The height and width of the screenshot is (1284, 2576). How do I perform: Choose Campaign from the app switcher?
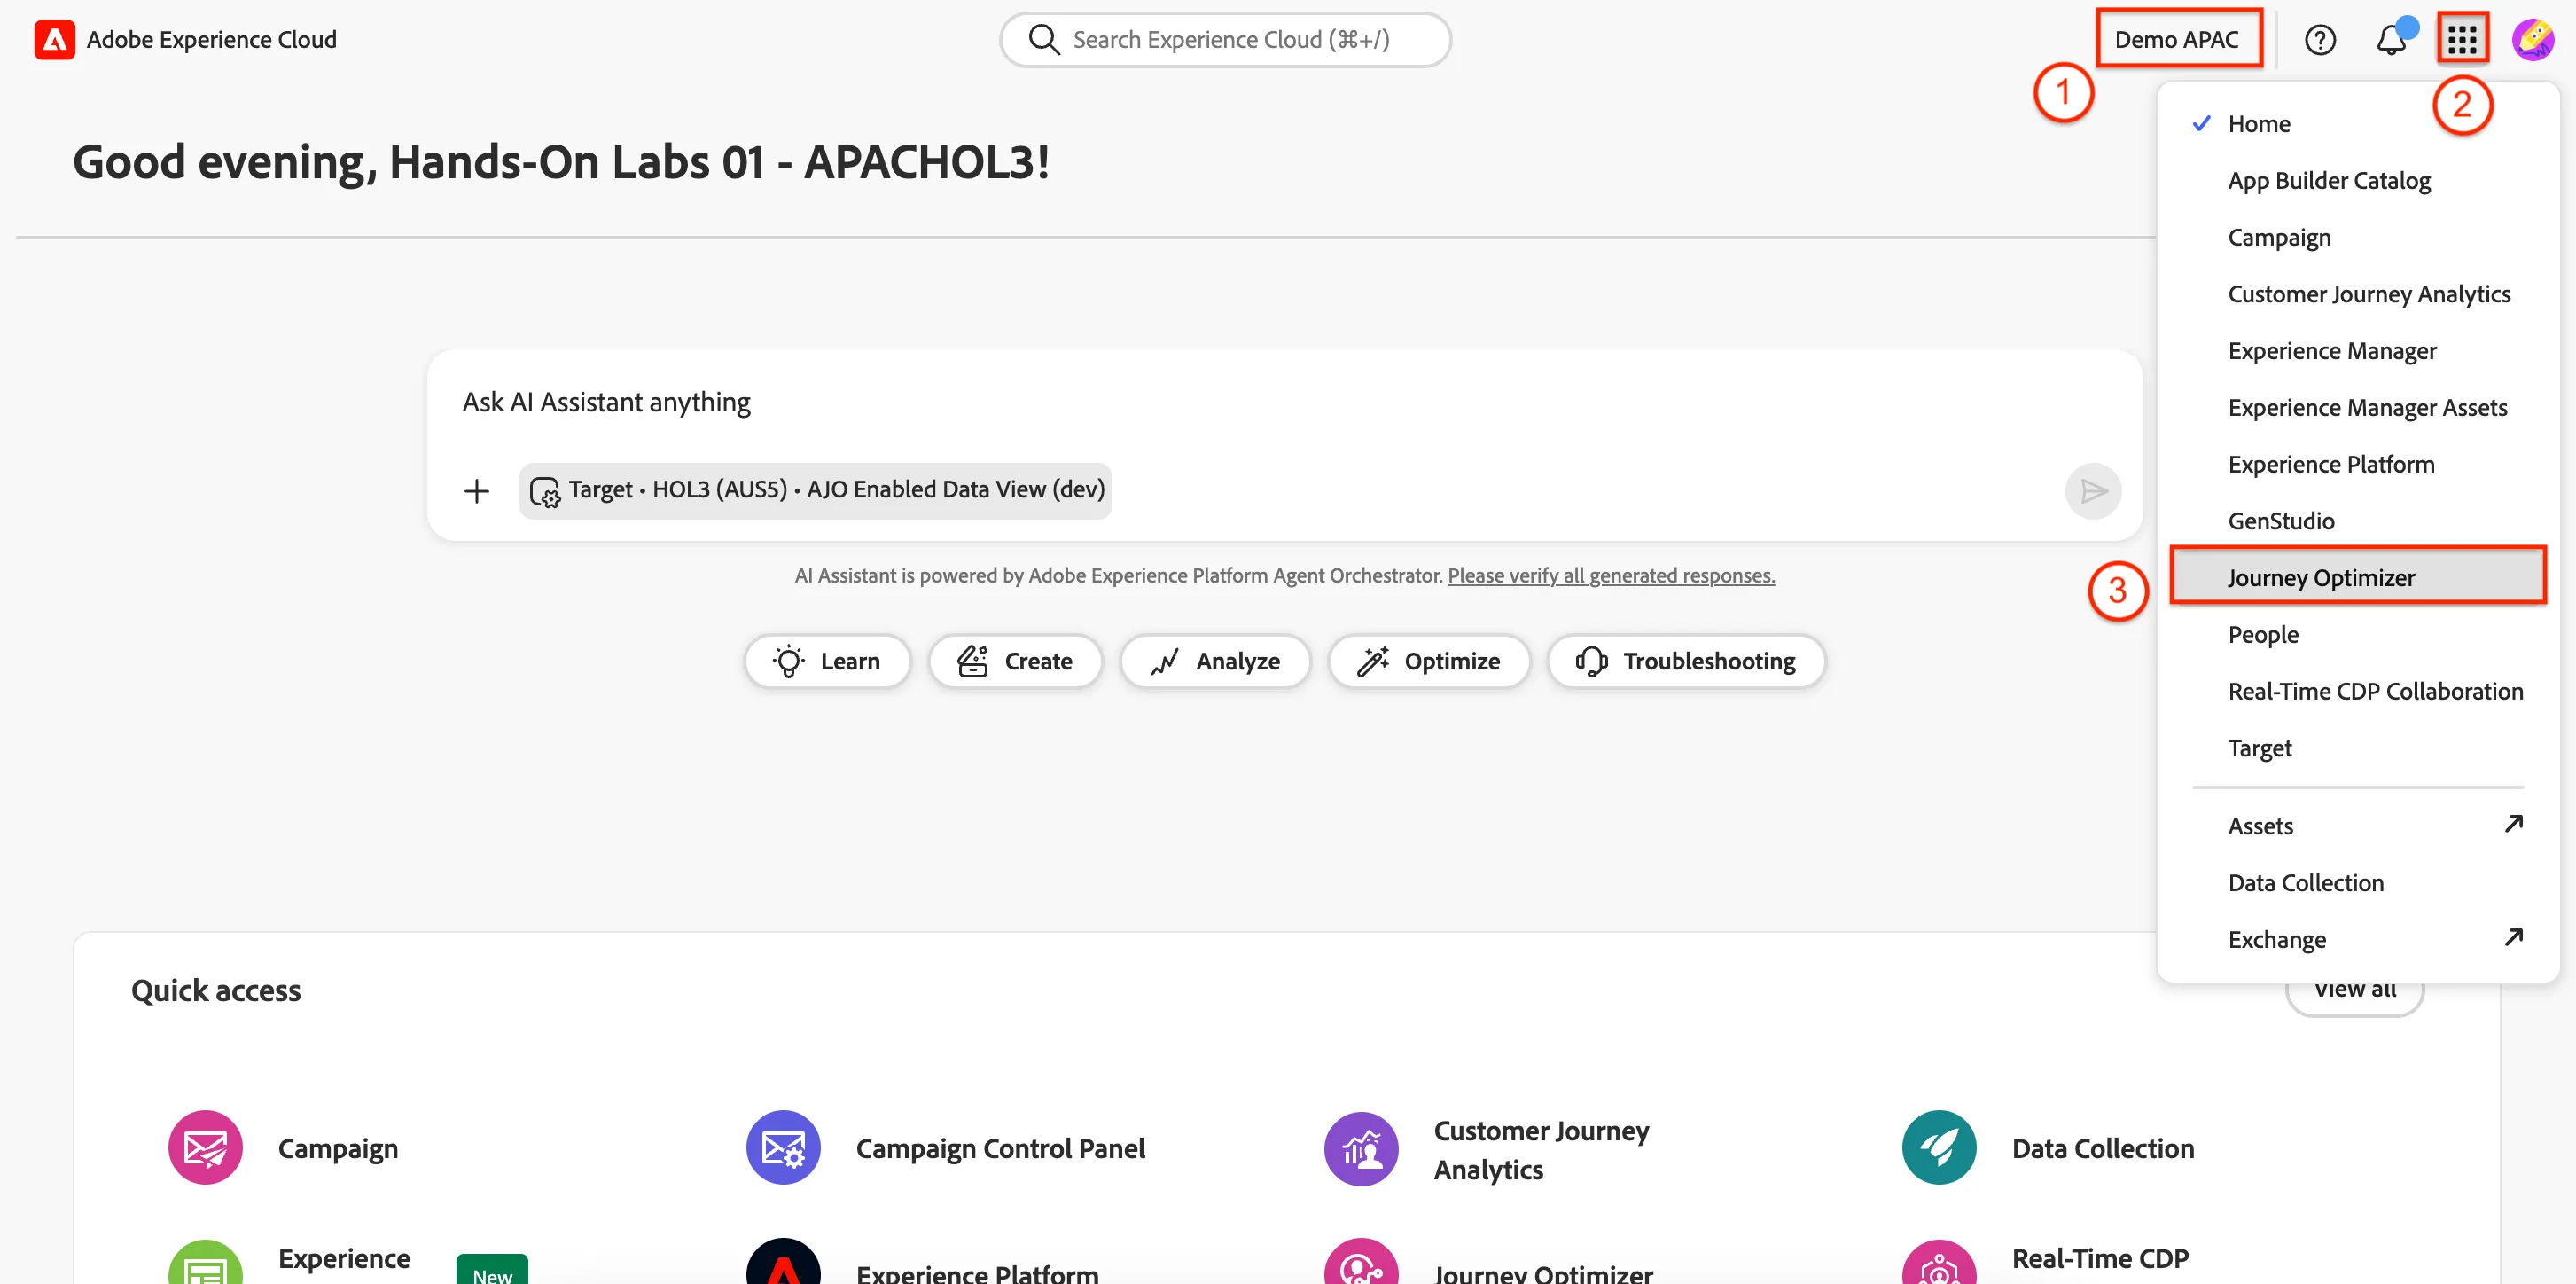pyautogui.click(x=2358, y=238)
